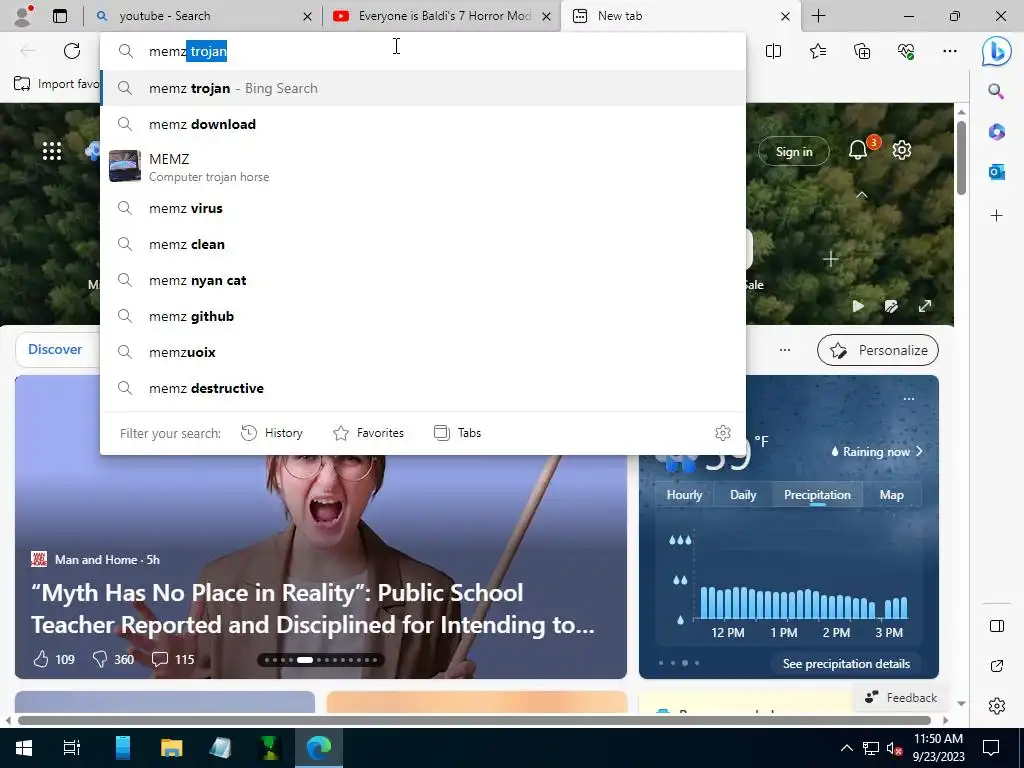The width and height of the screenshot is (1024, 768).
Task: Open Split screen view
Action: (x=773, y=51)
